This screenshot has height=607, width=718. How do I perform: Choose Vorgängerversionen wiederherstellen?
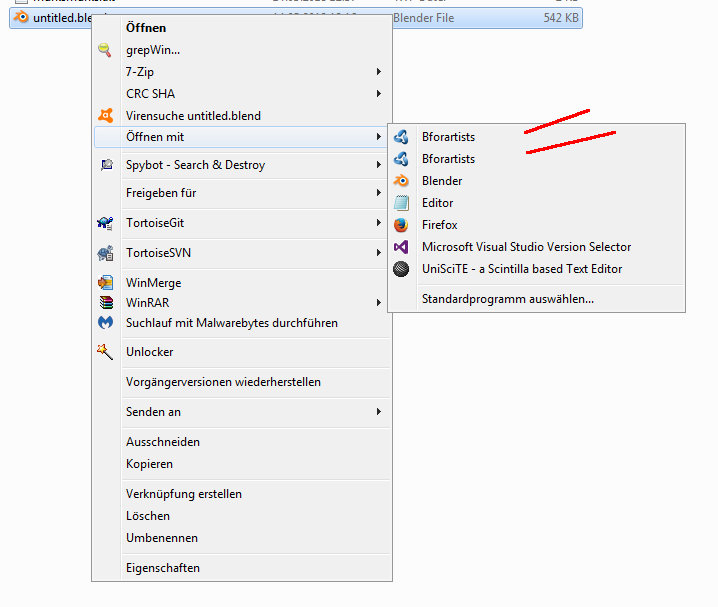(x=223, y=382)
